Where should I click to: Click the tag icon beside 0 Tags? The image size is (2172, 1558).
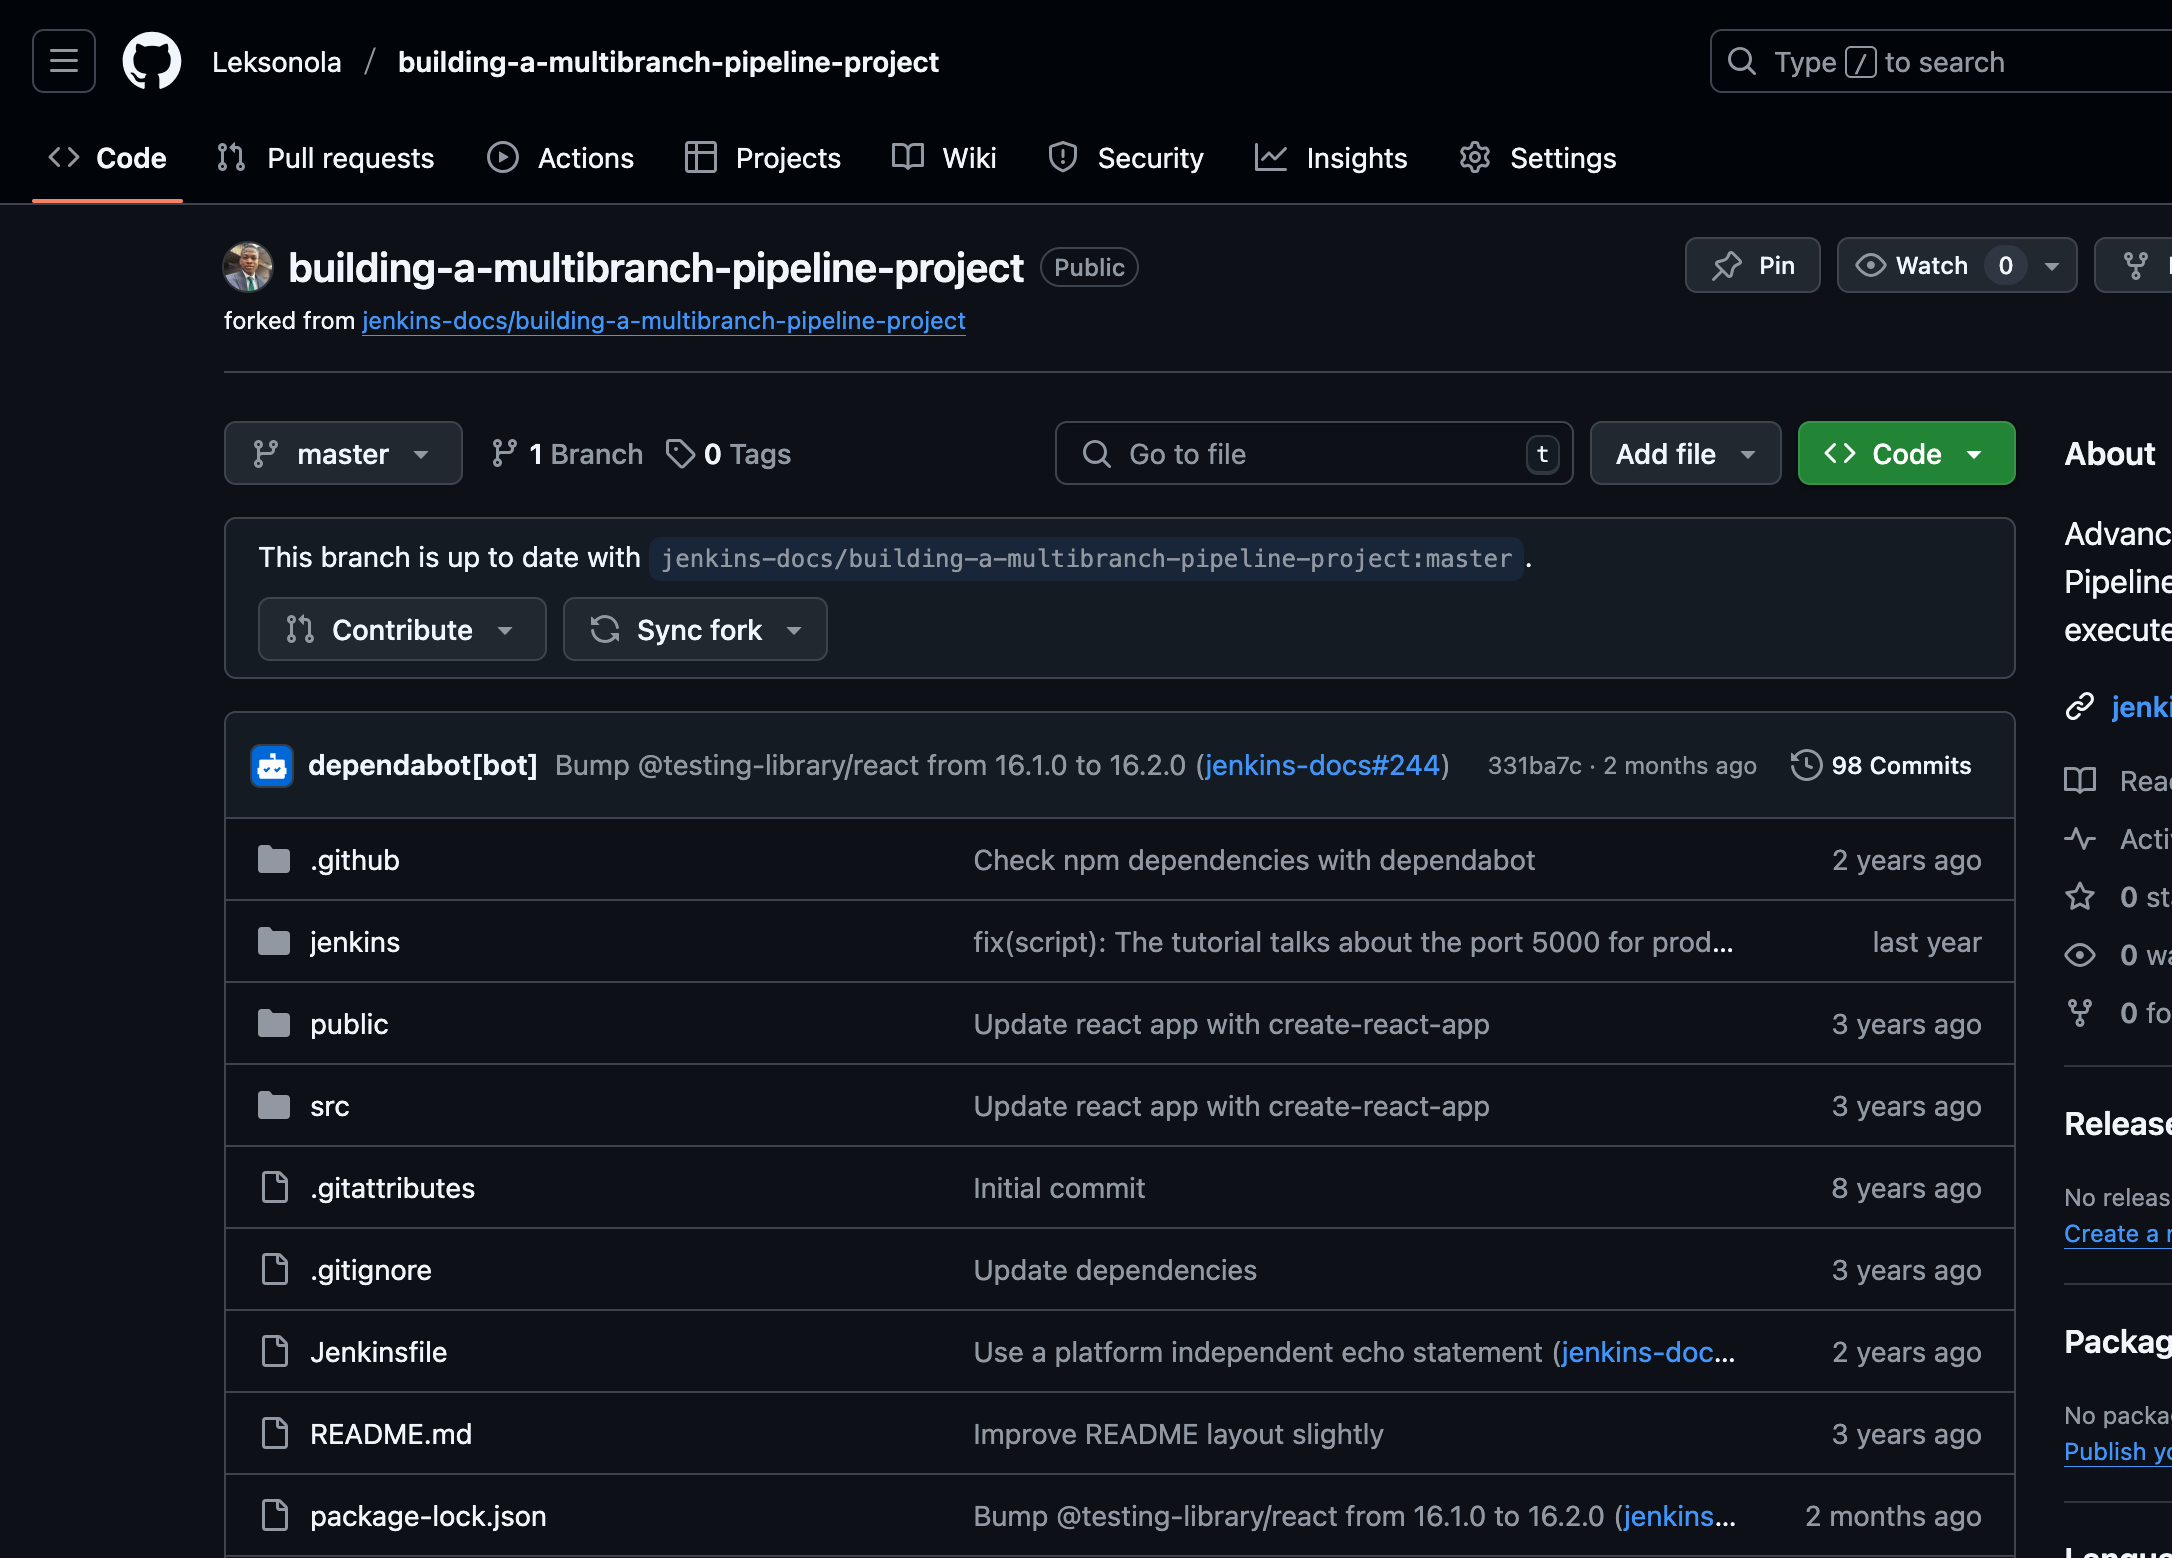pos(680,454)
